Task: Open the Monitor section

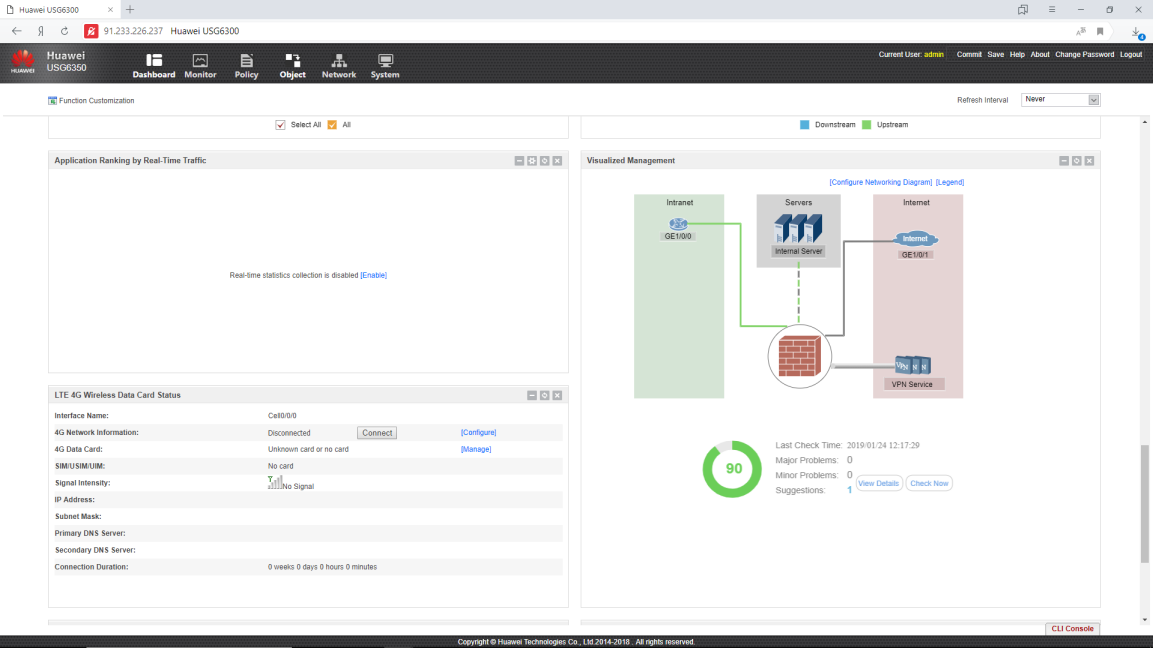Action: click(x=200, y=65)
